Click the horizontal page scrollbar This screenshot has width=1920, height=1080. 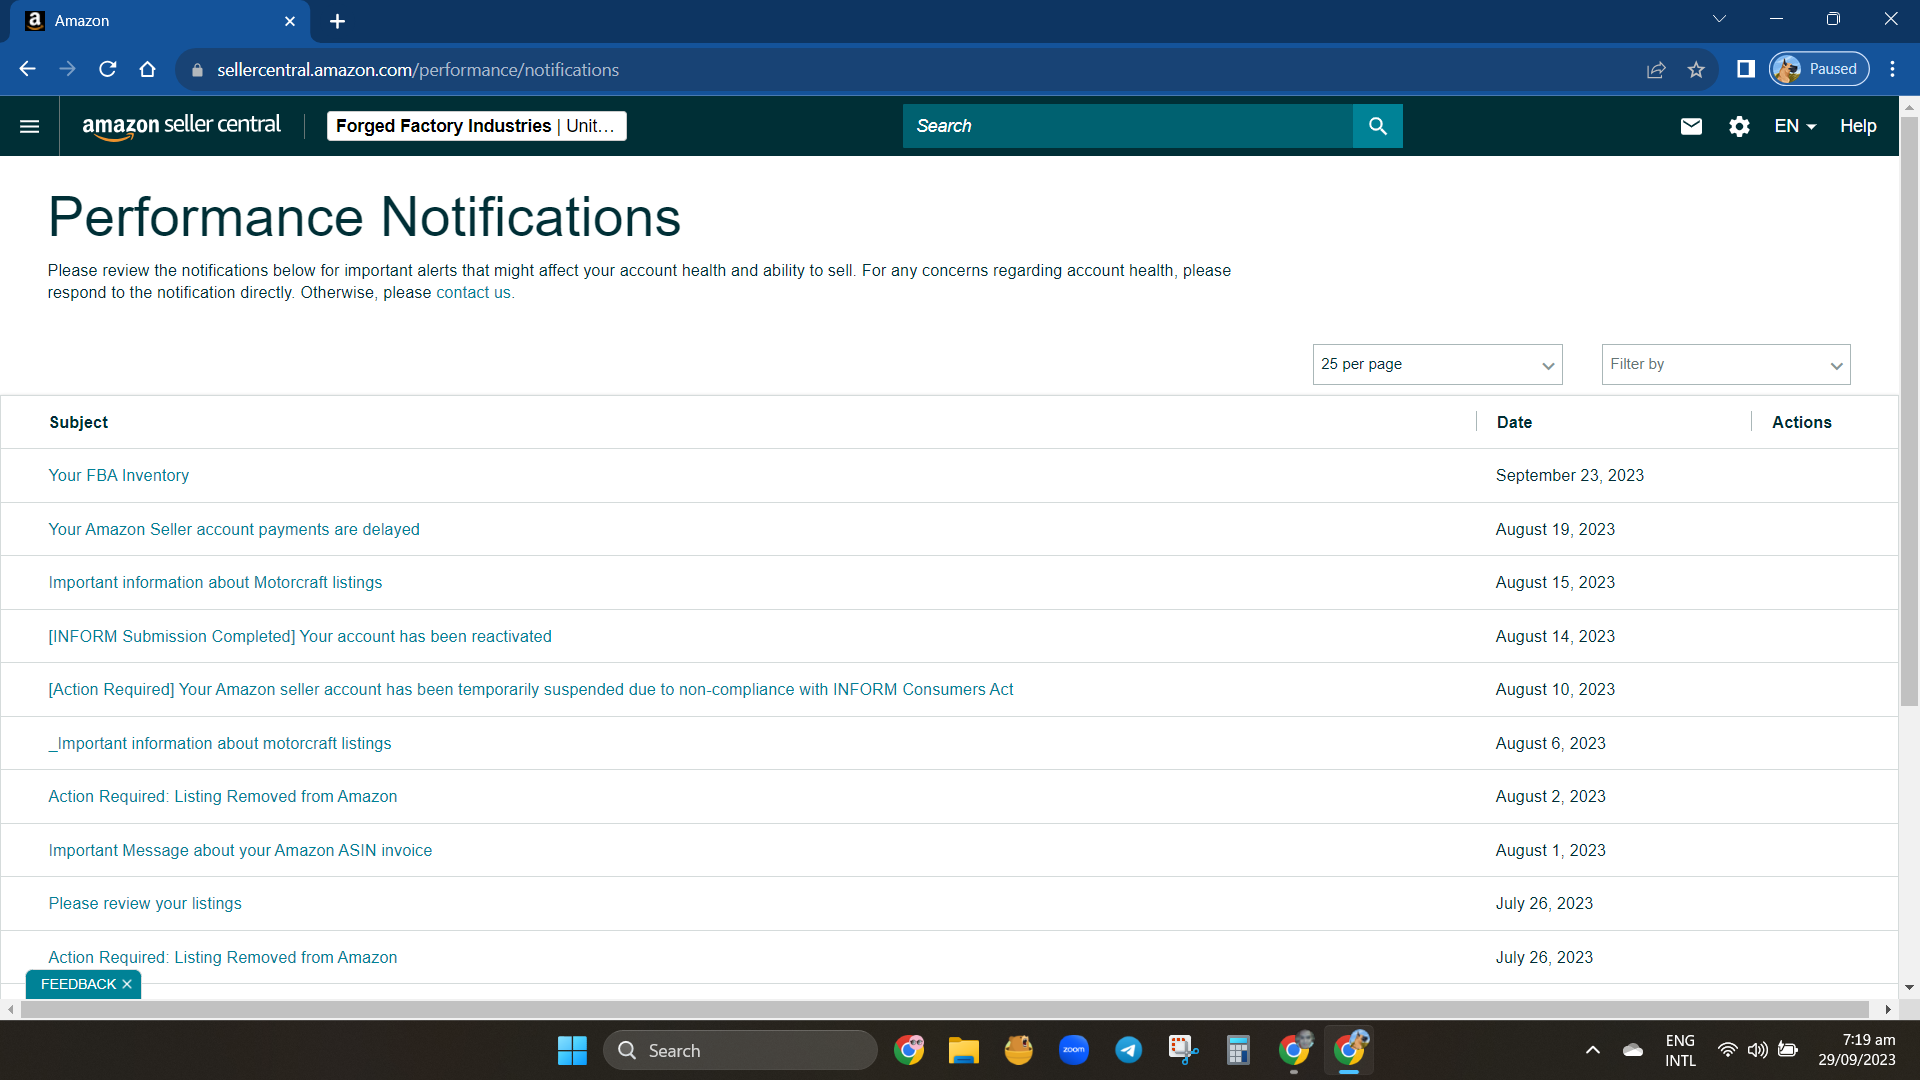[x=945, y=1010]
